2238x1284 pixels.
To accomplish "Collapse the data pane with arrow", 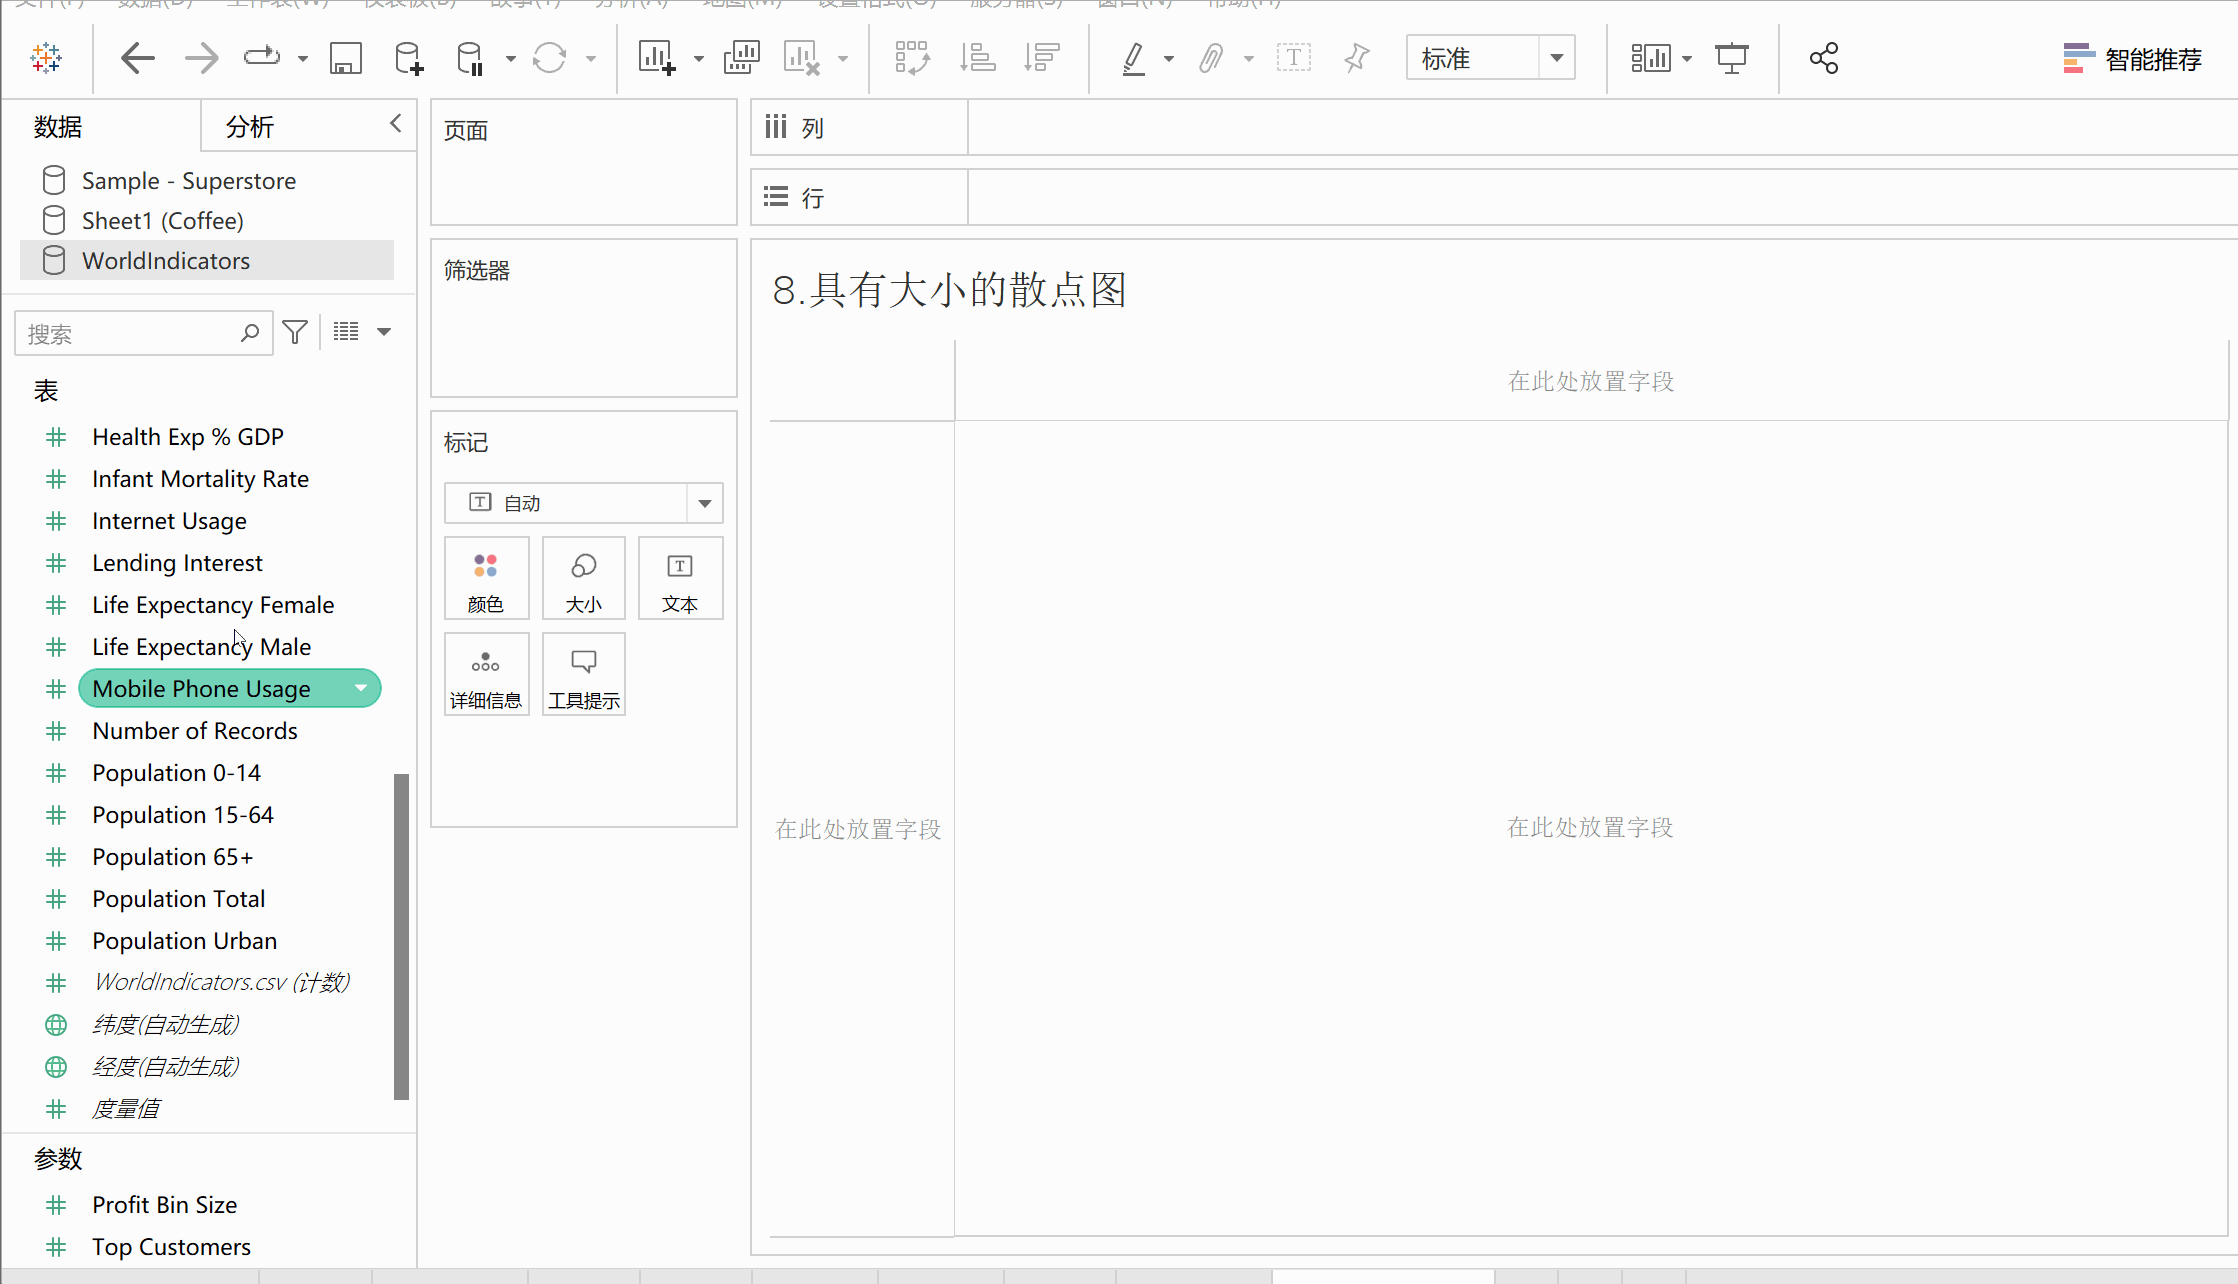I will point(396,123).
